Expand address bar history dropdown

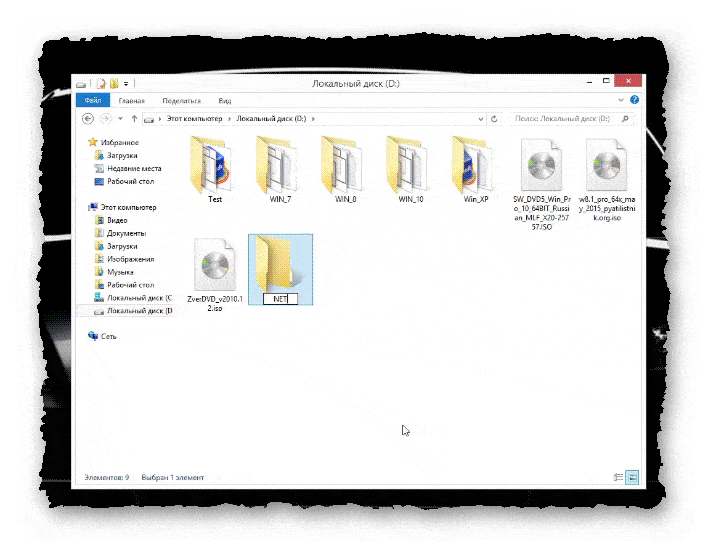(x=480, y=119)
